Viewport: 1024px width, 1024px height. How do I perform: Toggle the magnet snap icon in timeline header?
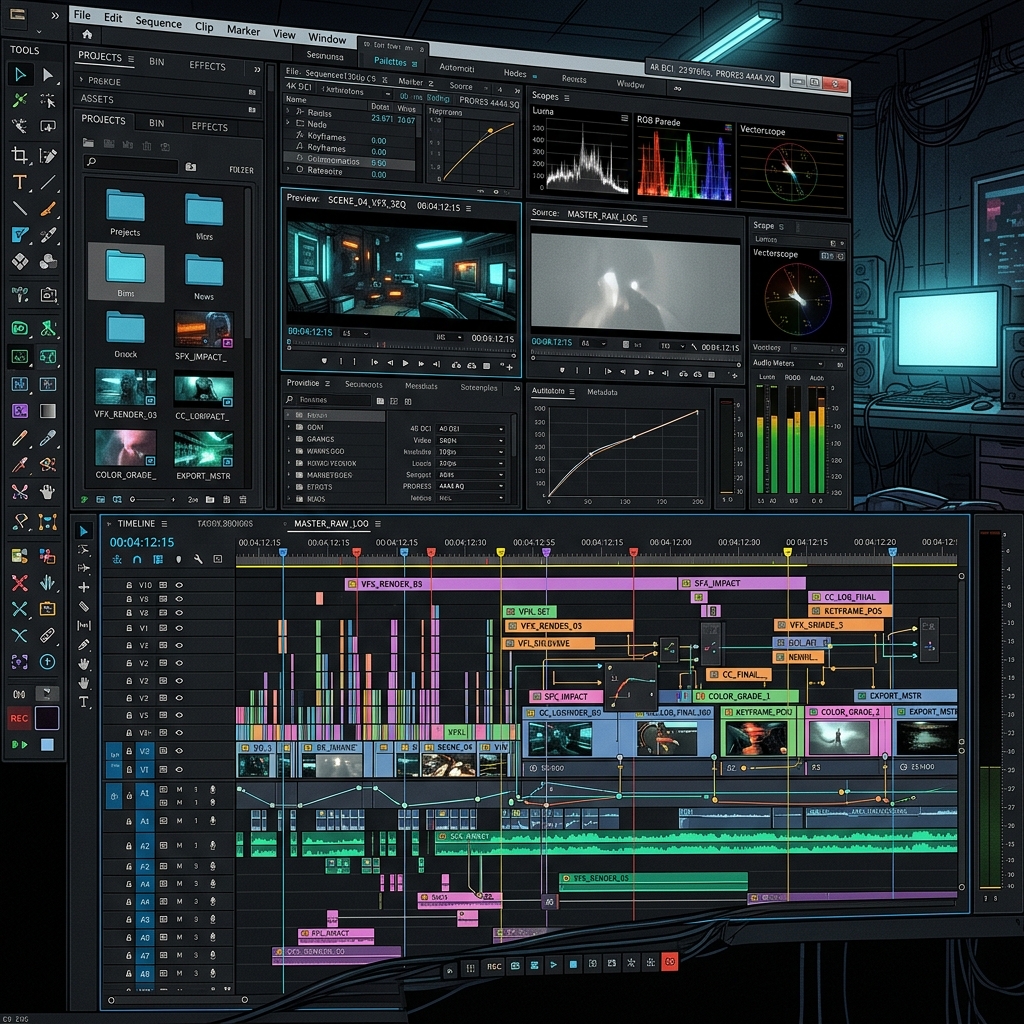(137, 559)
